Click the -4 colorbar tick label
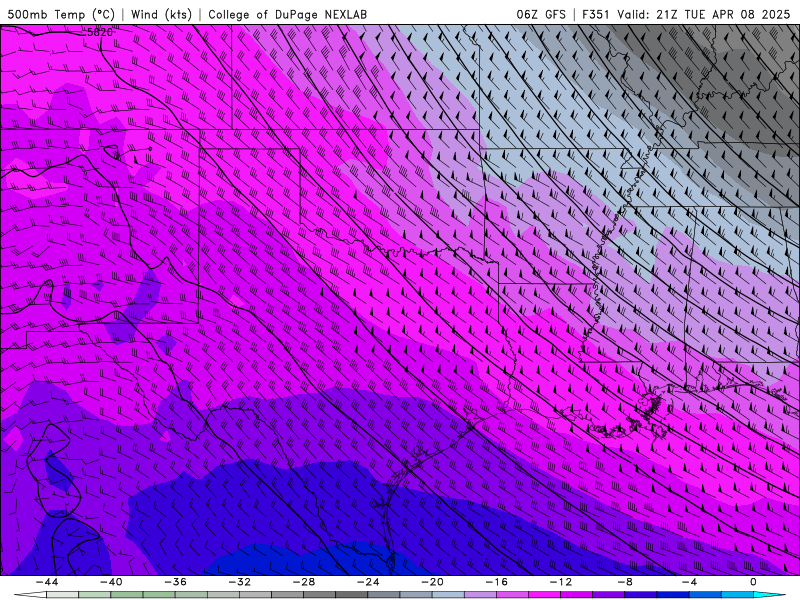Screen dimensions: 800x600 pos(689,582)
